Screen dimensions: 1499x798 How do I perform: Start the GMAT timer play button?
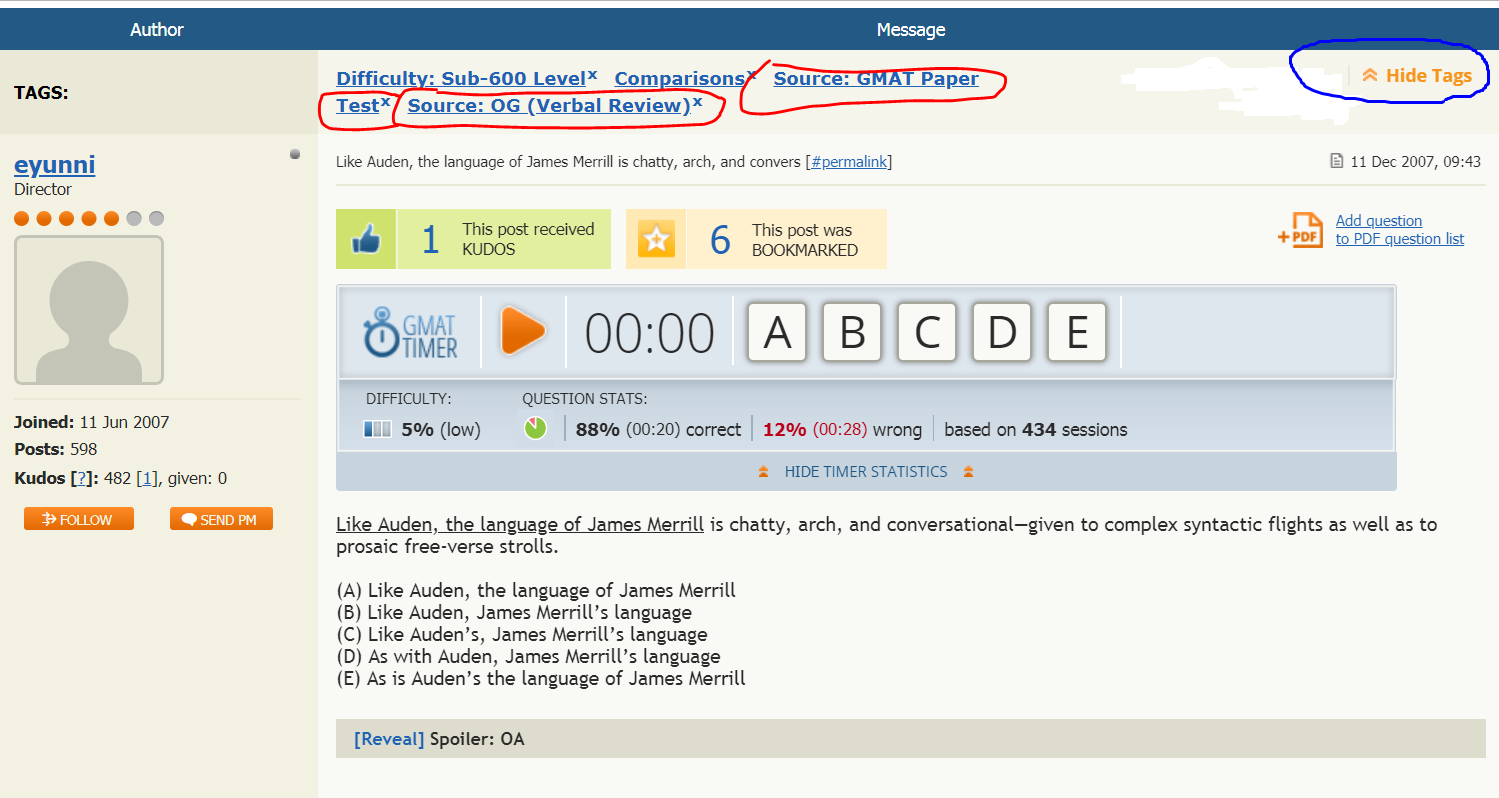[x=523, y=331]
